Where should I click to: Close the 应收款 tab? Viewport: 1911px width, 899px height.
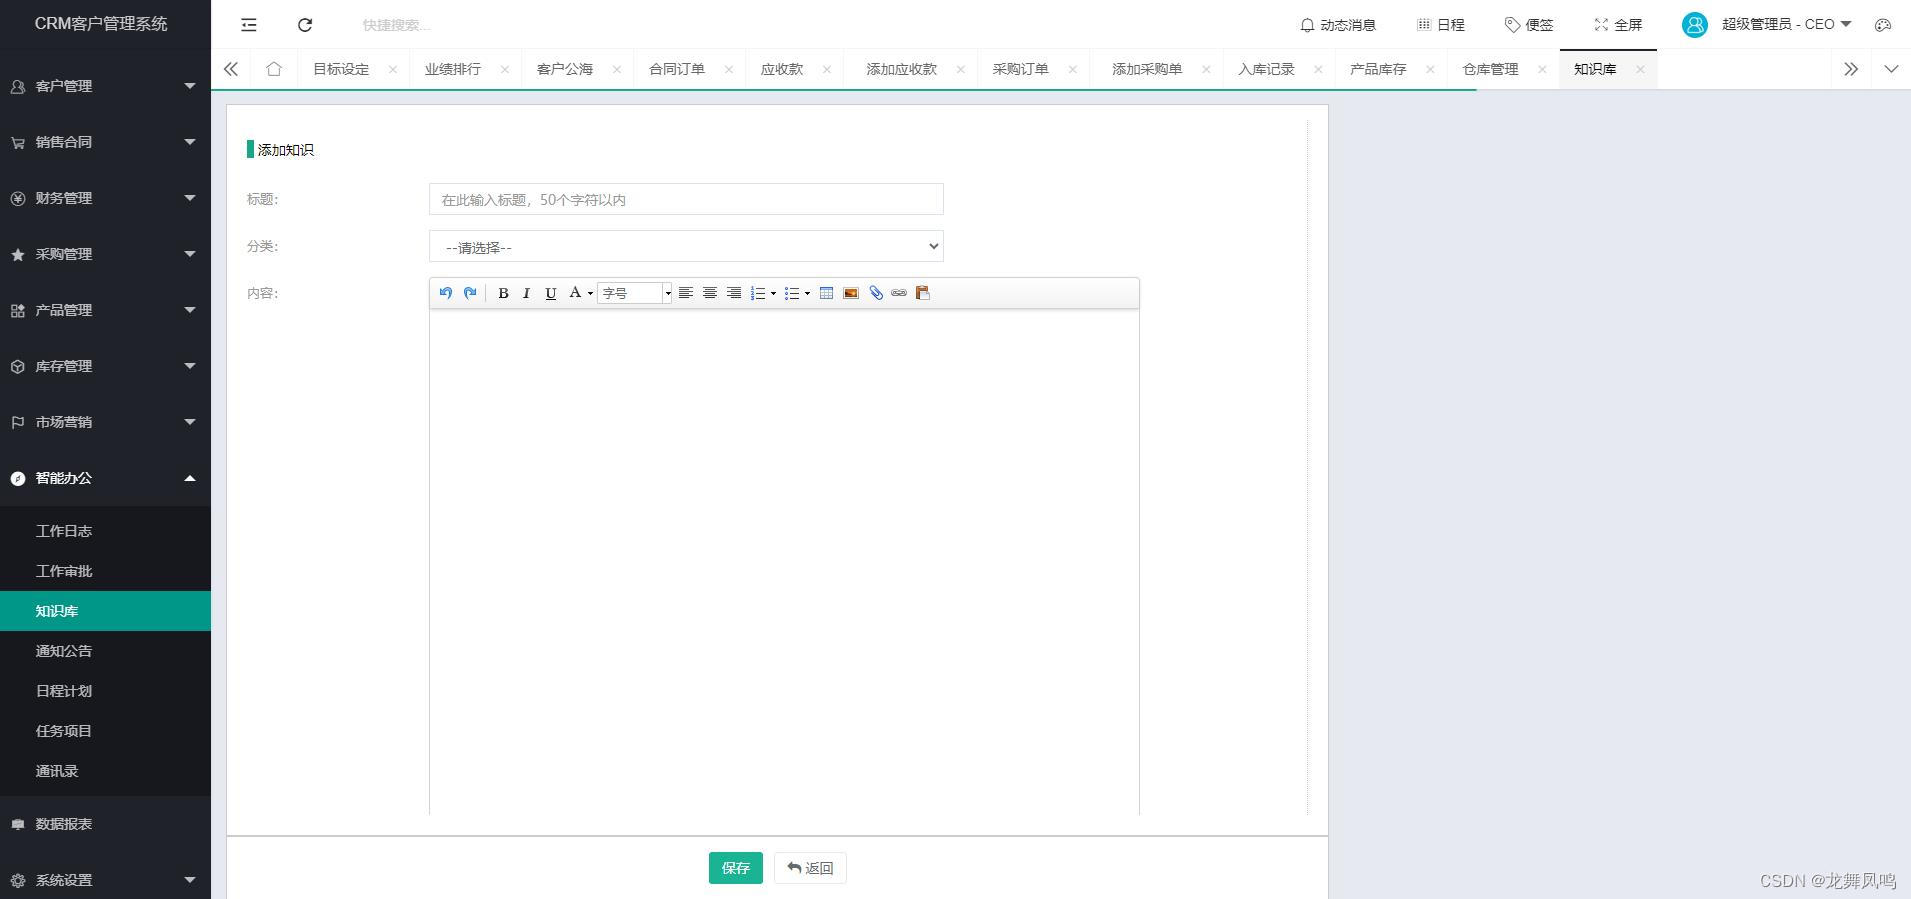pos(827,69)
